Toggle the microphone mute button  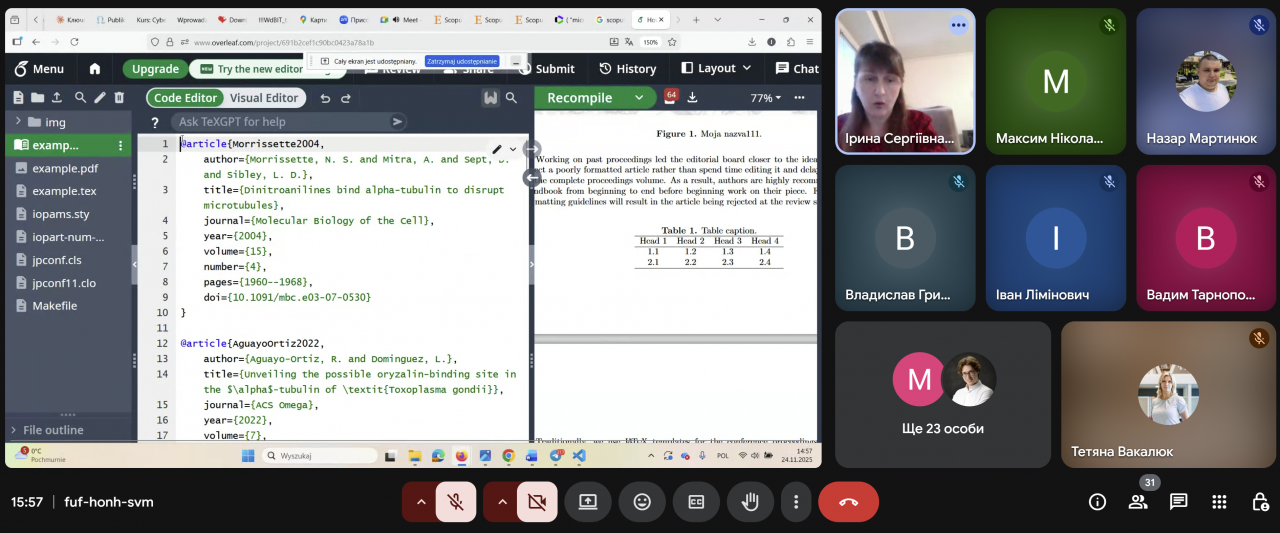(456, 502)
